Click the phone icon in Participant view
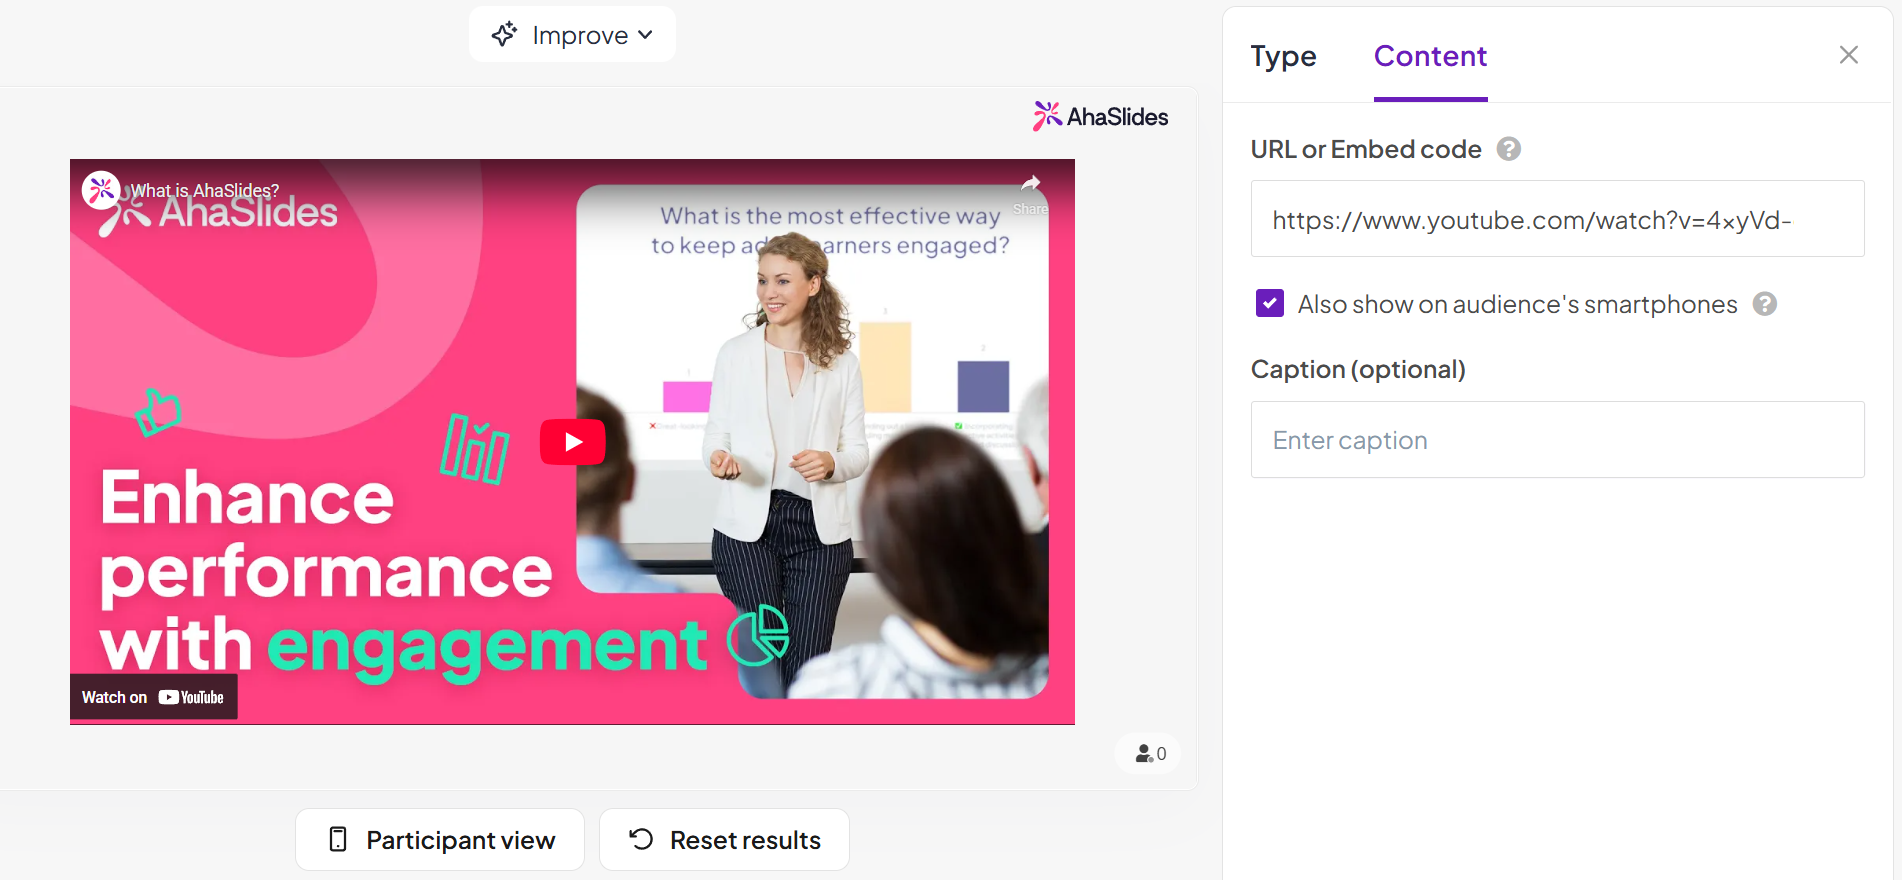 338,840
